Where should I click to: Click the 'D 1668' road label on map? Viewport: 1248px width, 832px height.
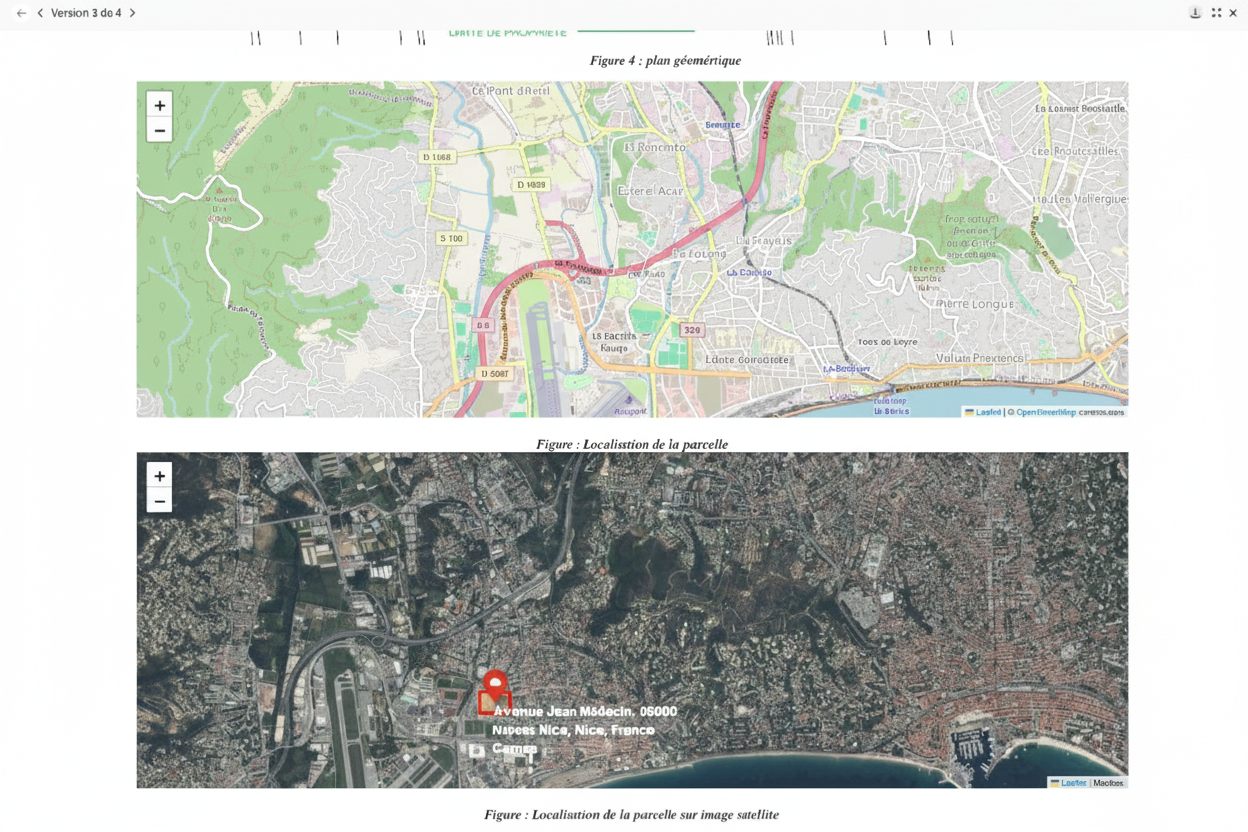[437, 157]
